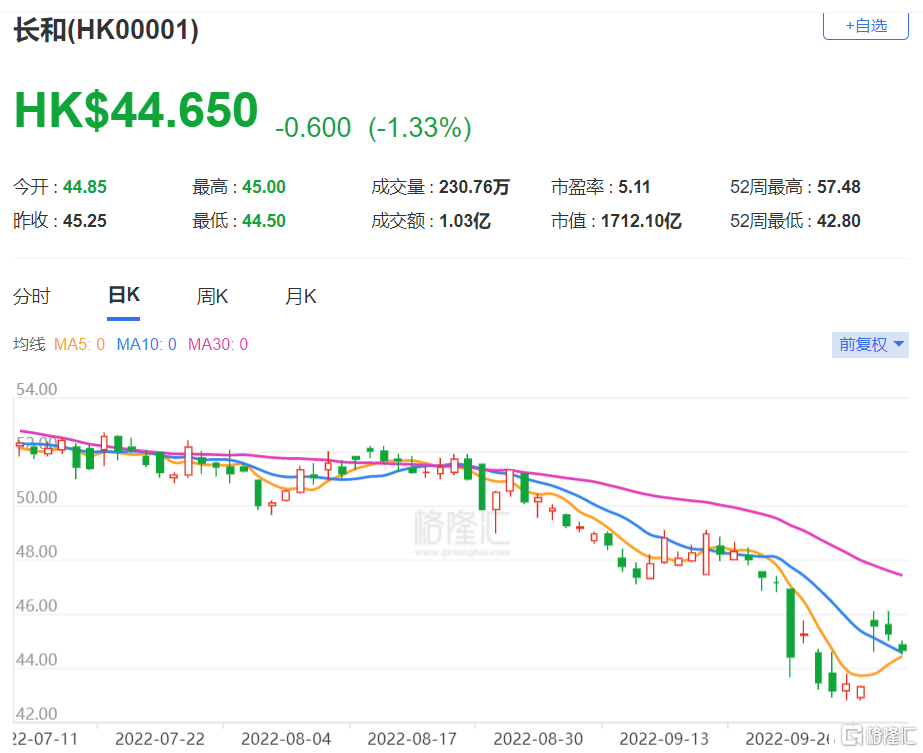Click the 市盈率 5.11 P/E value
Viewport: 923px width, 753px height.
coord(634,187)
